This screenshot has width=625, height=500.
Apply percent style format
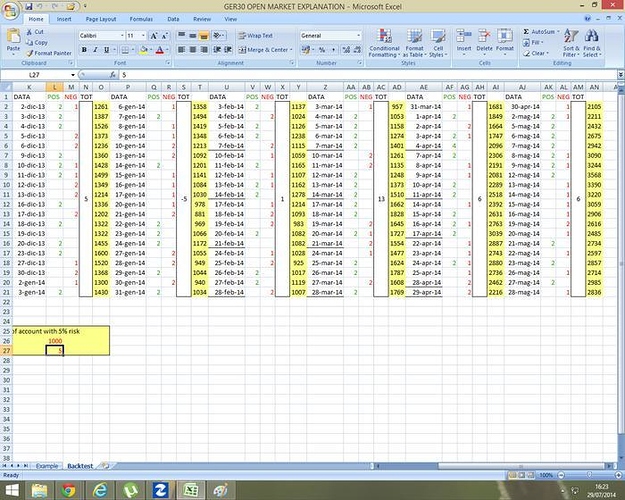pos(322,50)
